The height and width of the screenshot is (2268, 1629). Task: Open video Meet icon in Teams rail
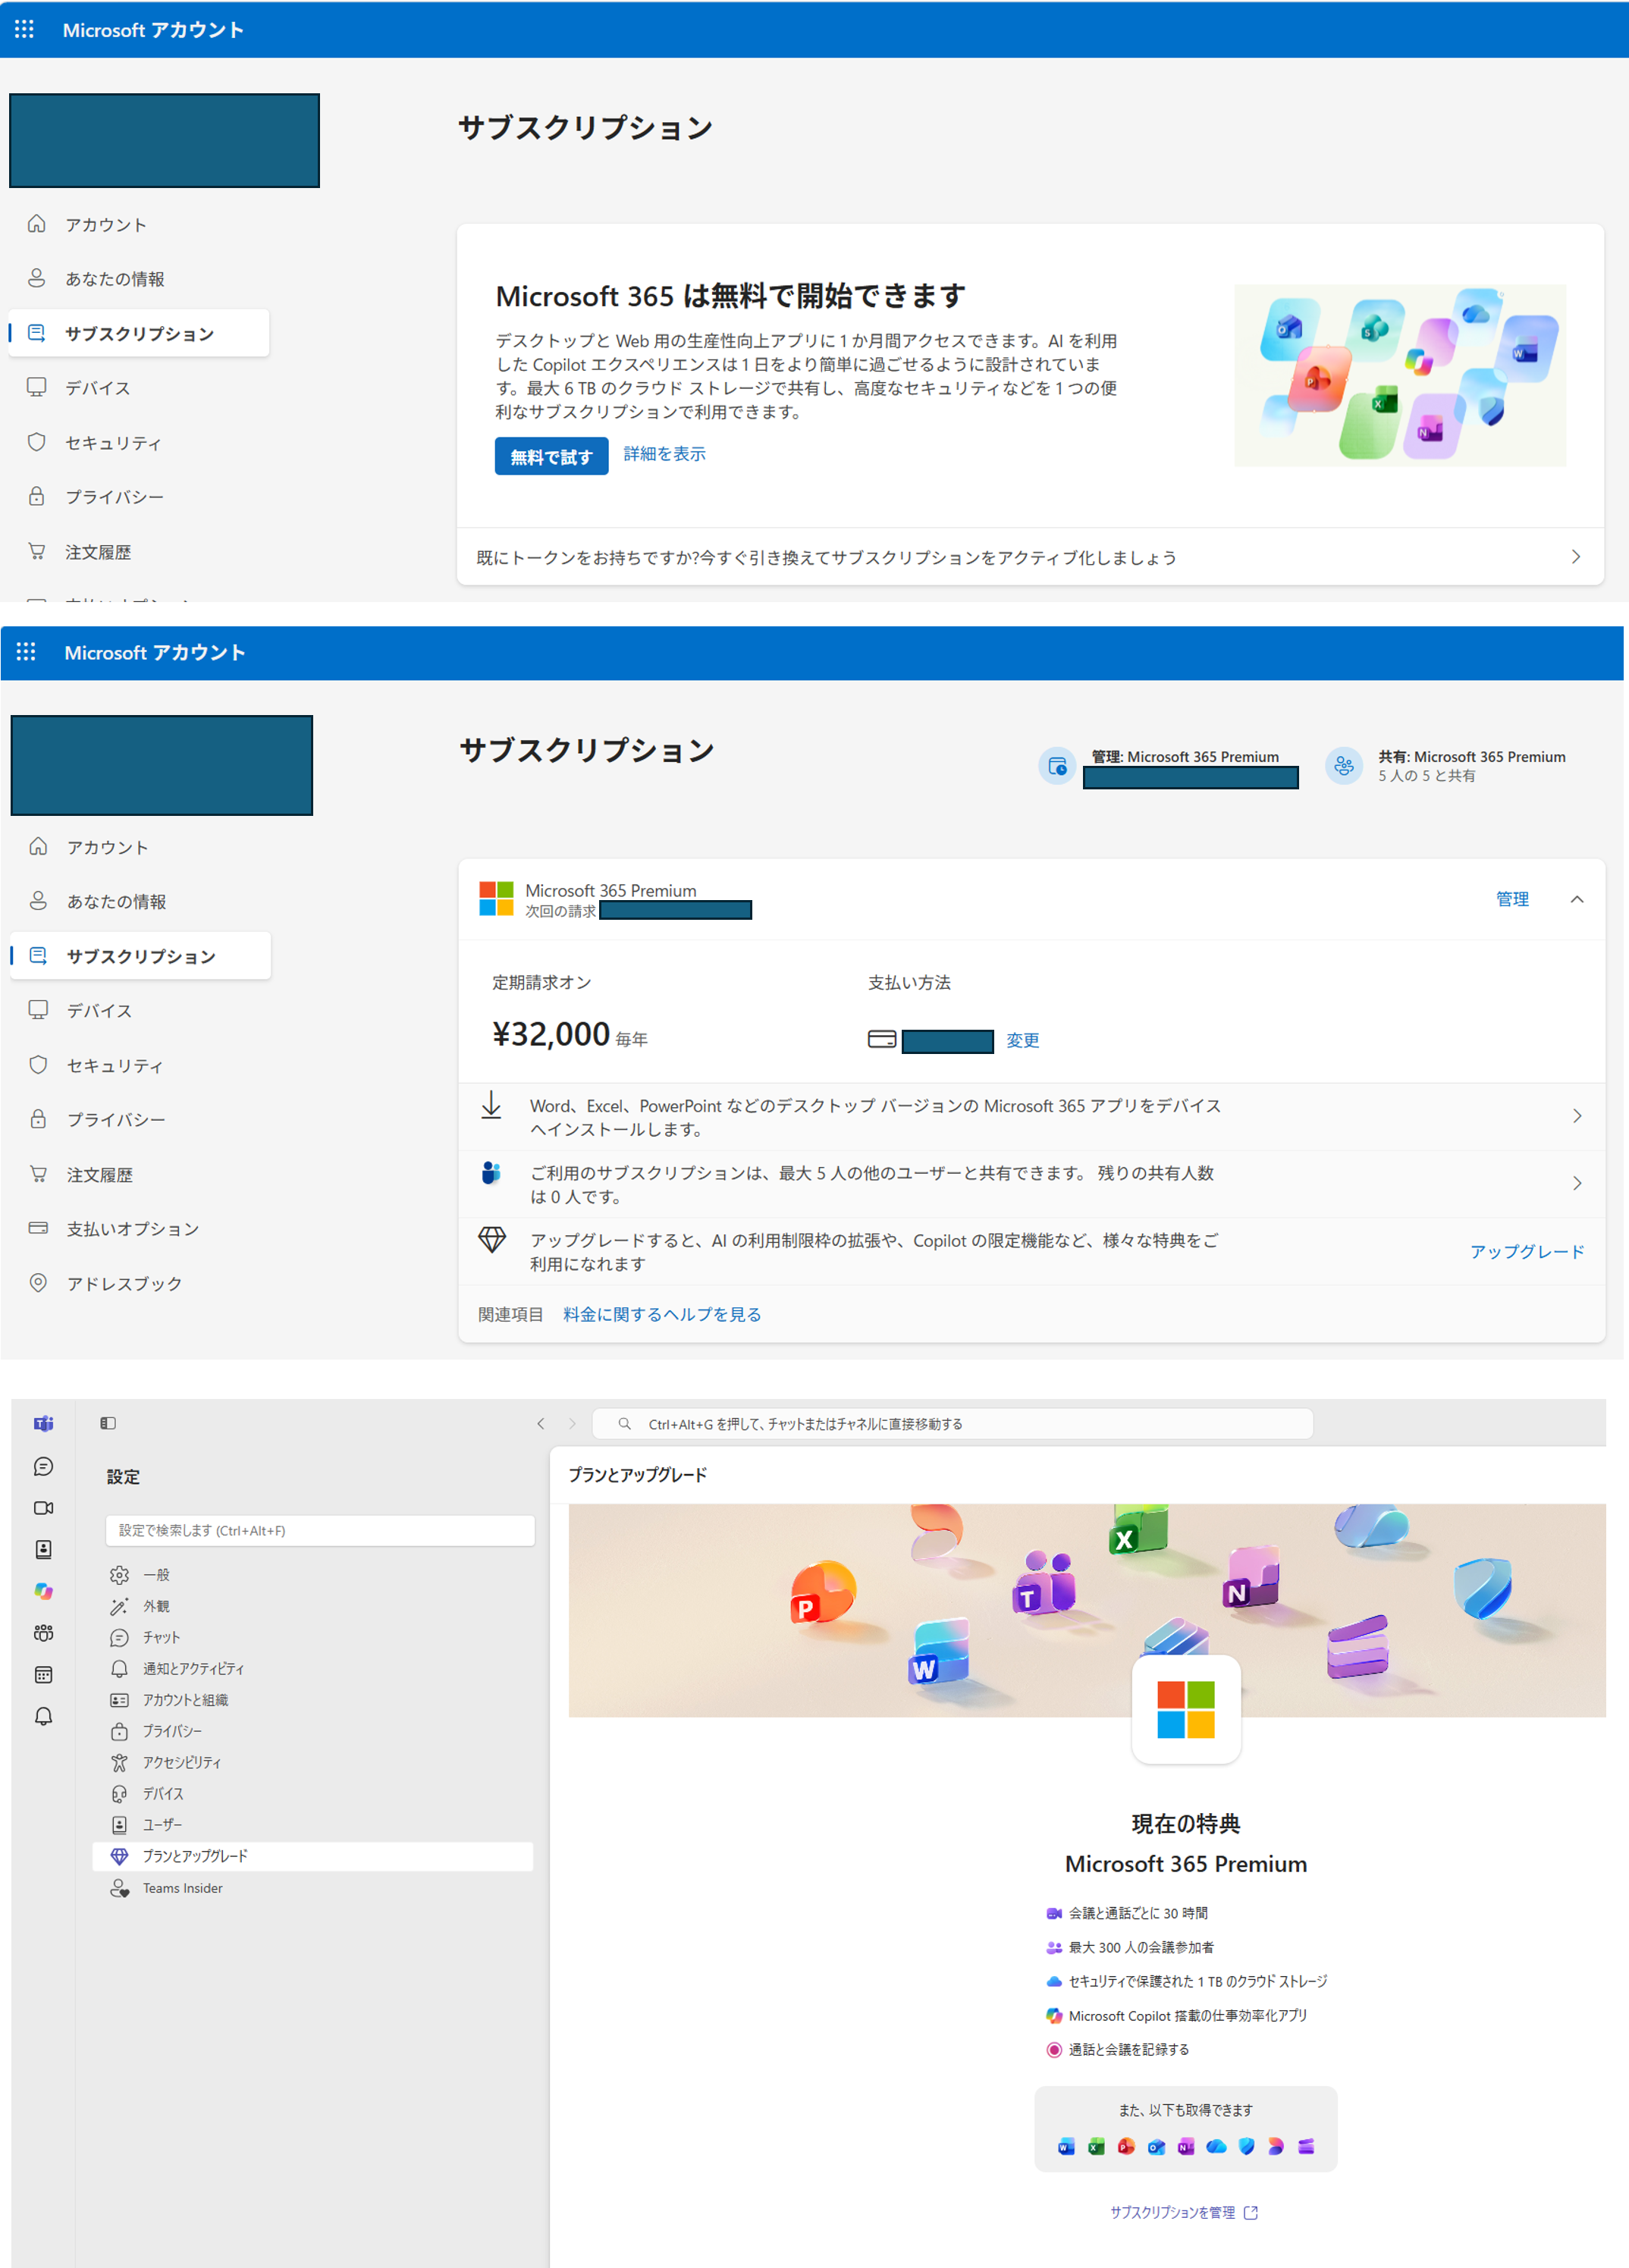(x=43, y=1508)
